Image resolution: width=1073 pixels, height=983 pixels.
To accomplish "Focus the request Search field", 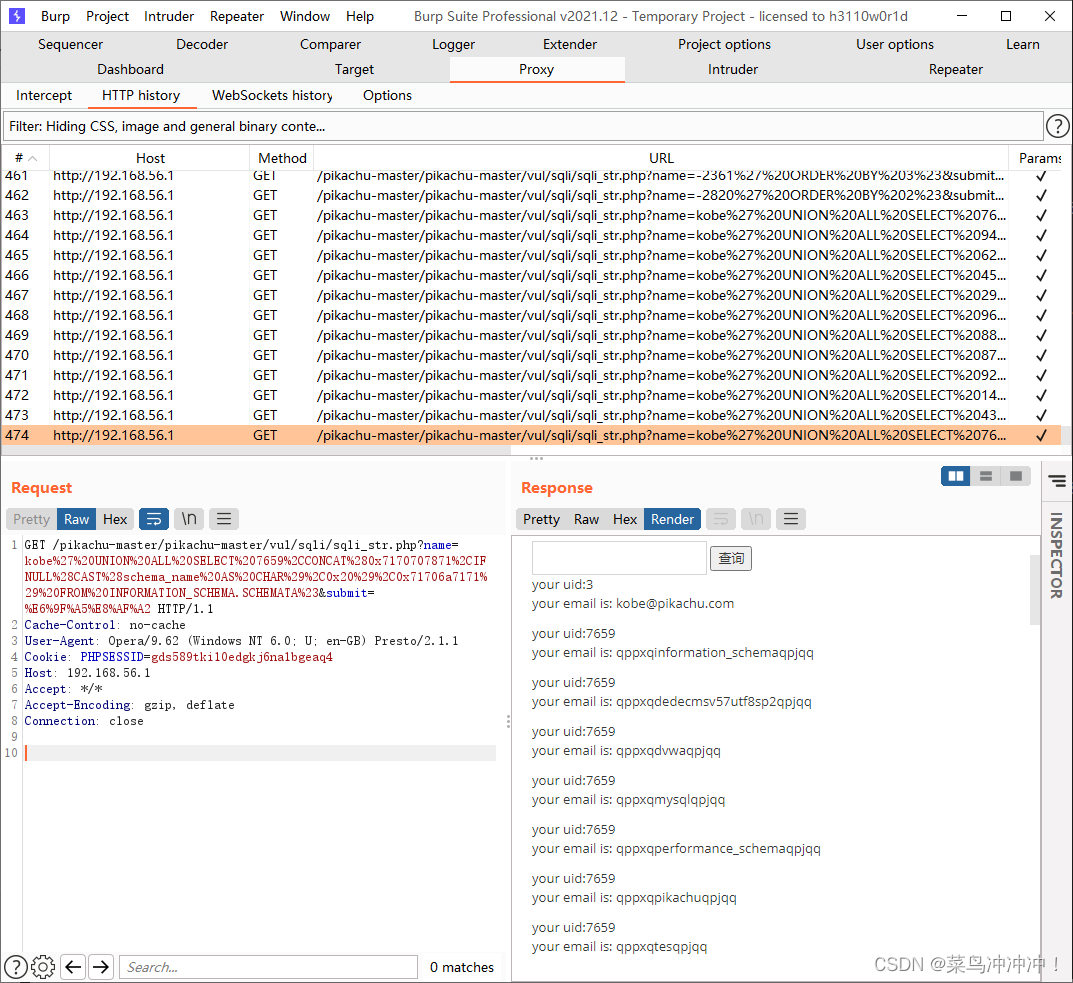I will point(269,967).
